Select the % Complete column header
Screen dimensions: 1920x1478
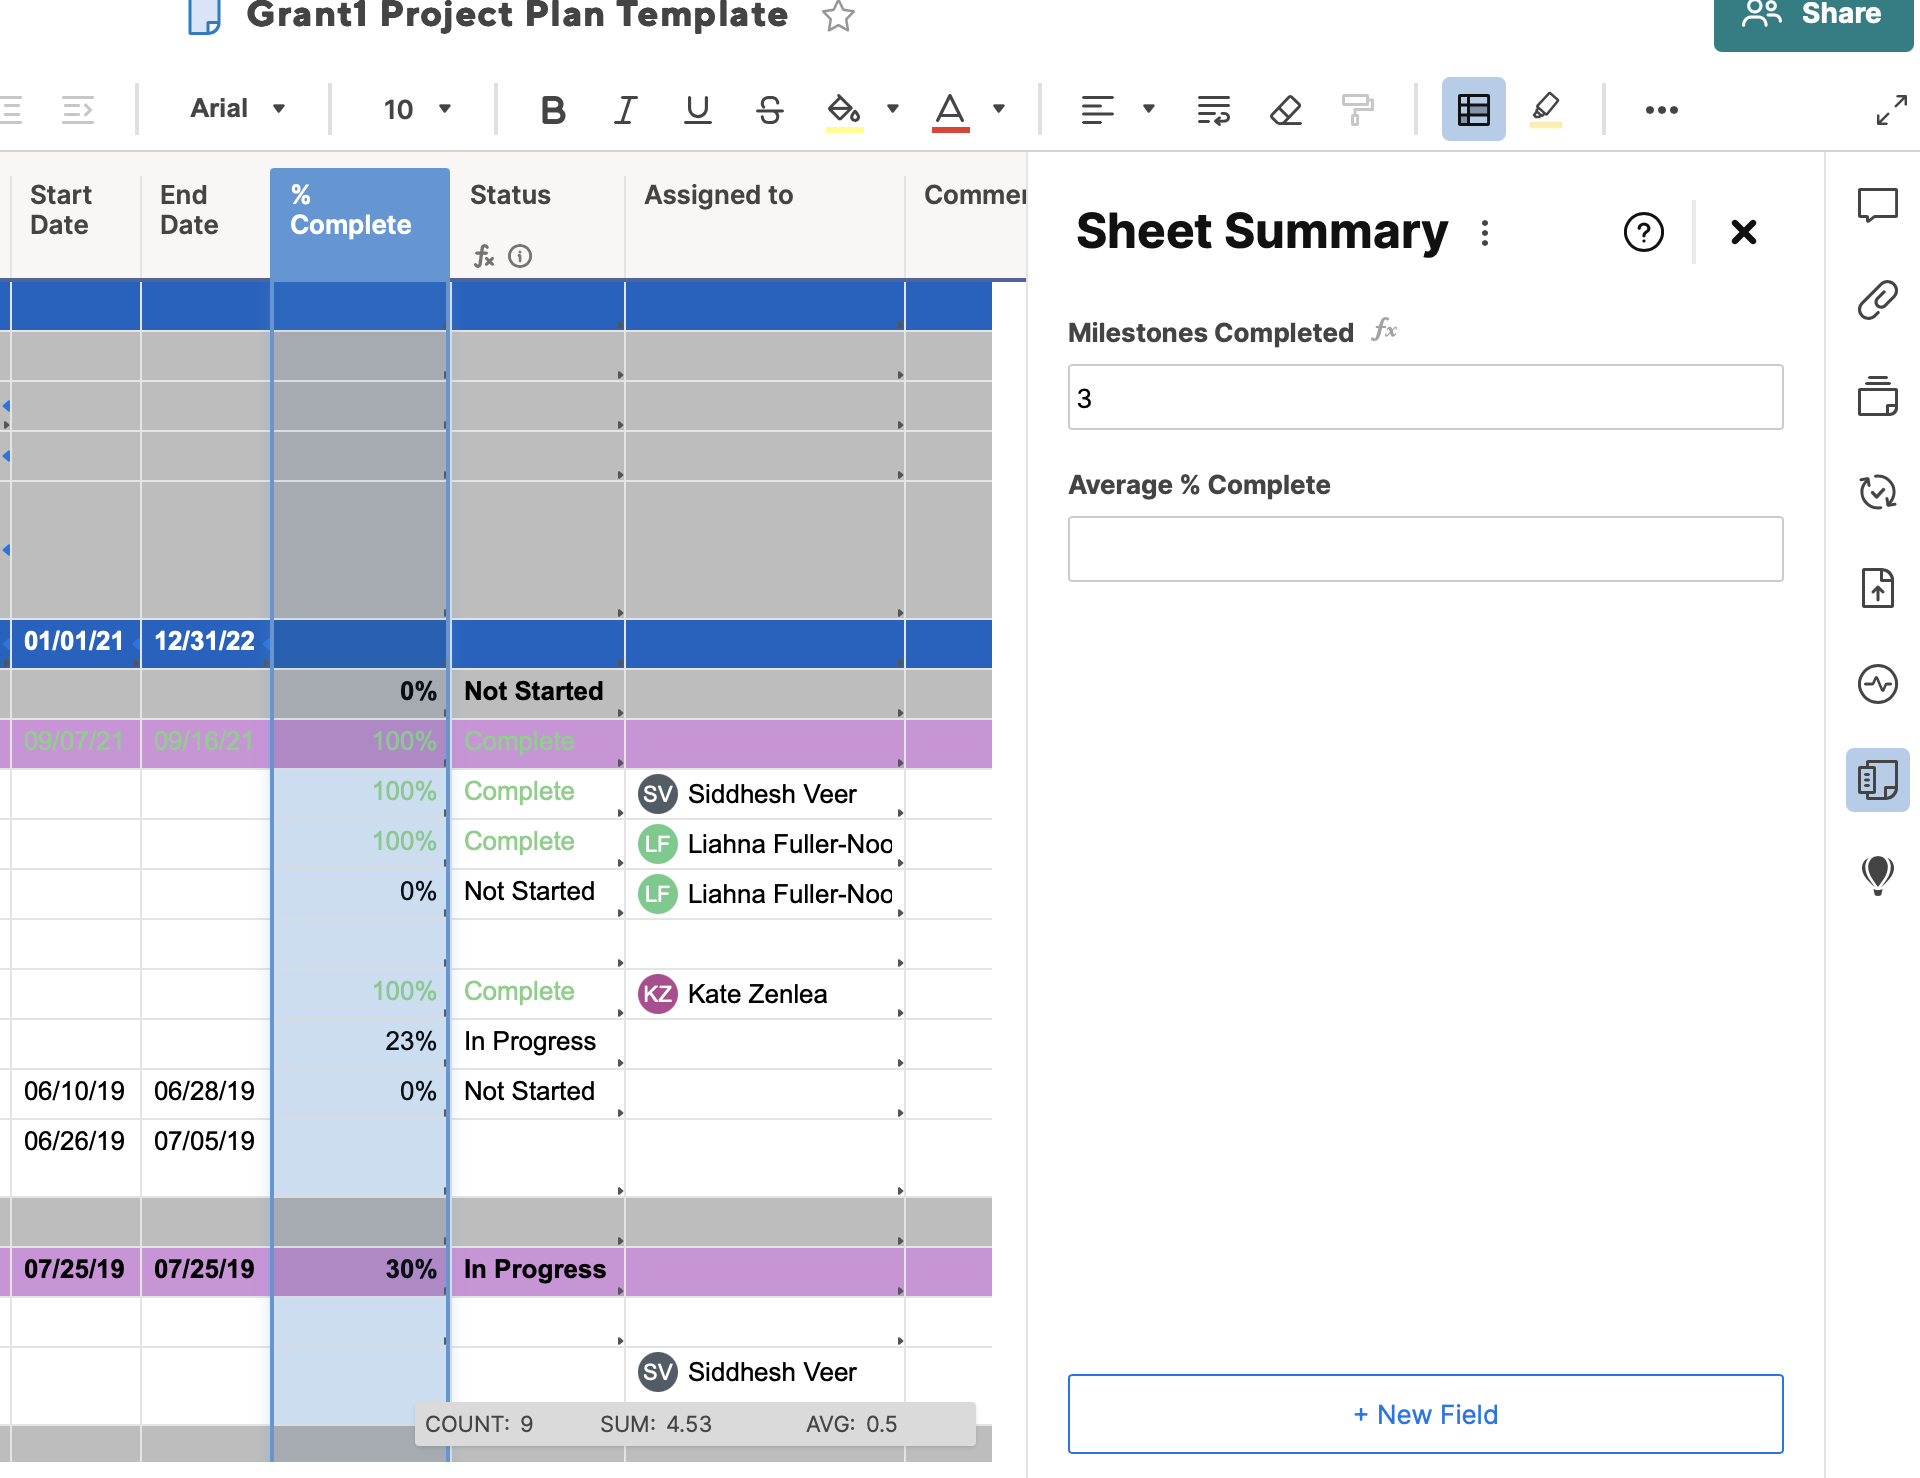coord(359,210)
